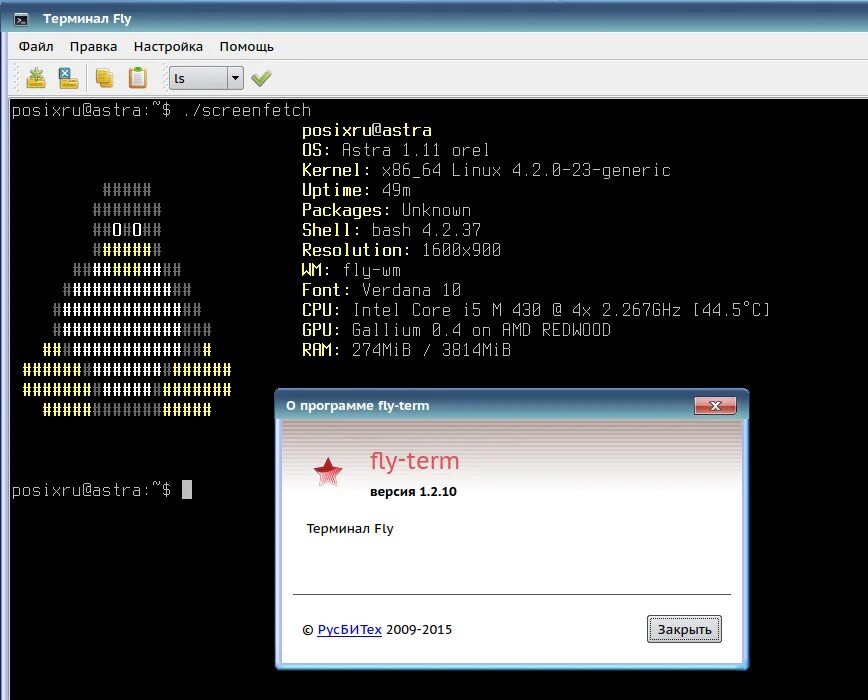
Task: Open the Правка menu
Action: tap(94, 46)
